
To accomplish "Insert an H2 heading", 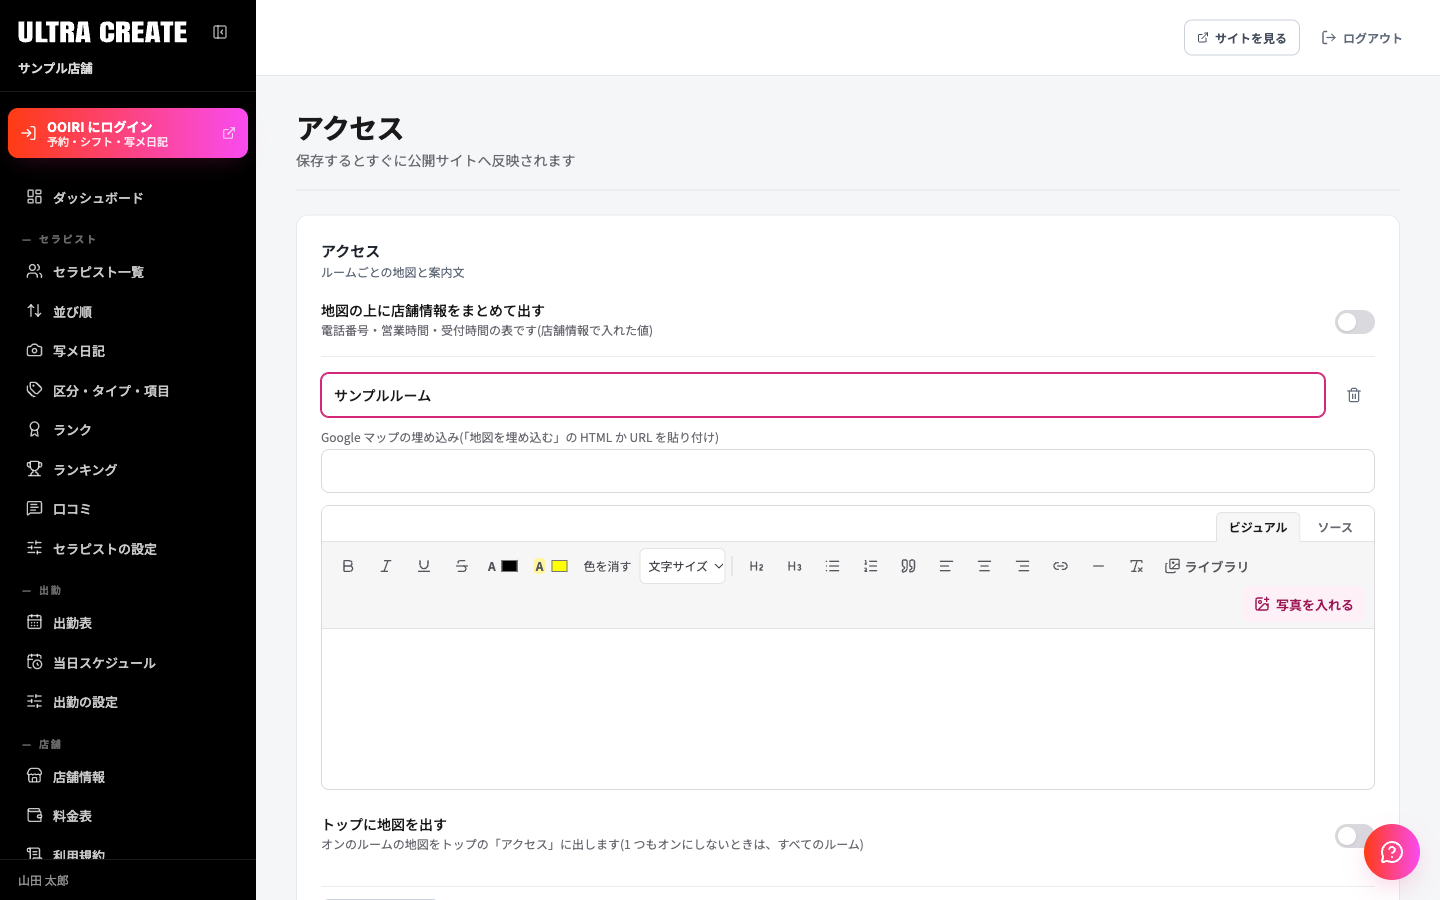I will tap(757, 566).
